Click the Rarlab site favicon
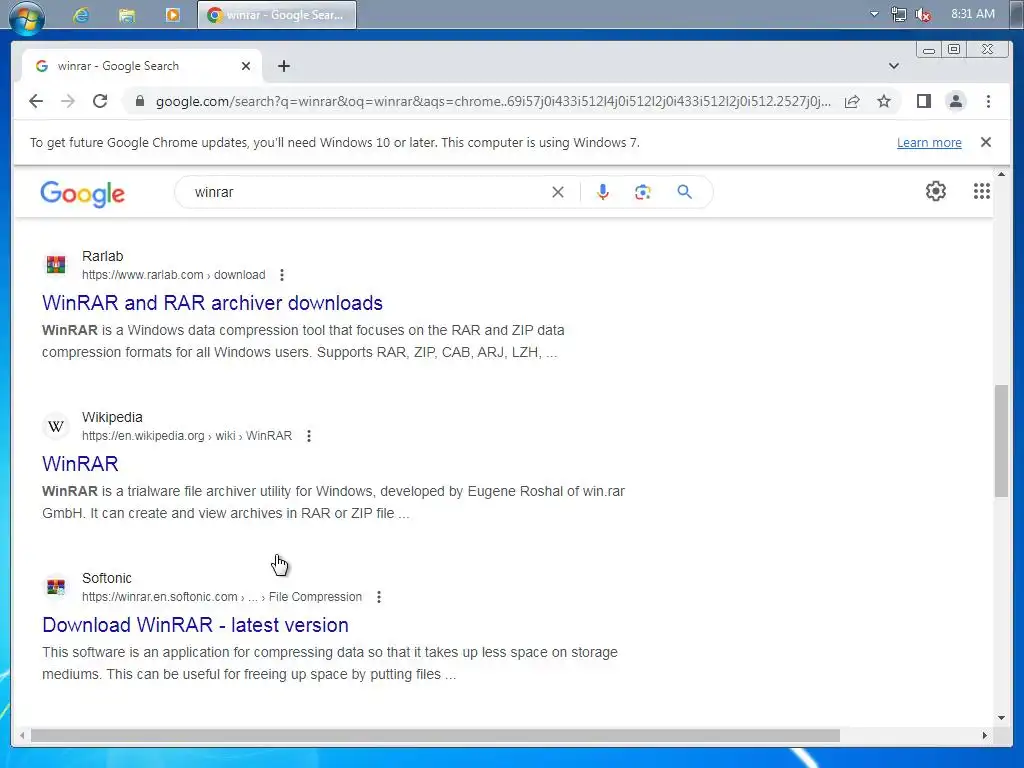Viewport: 1024px width, 768px height. coord(56,265)
